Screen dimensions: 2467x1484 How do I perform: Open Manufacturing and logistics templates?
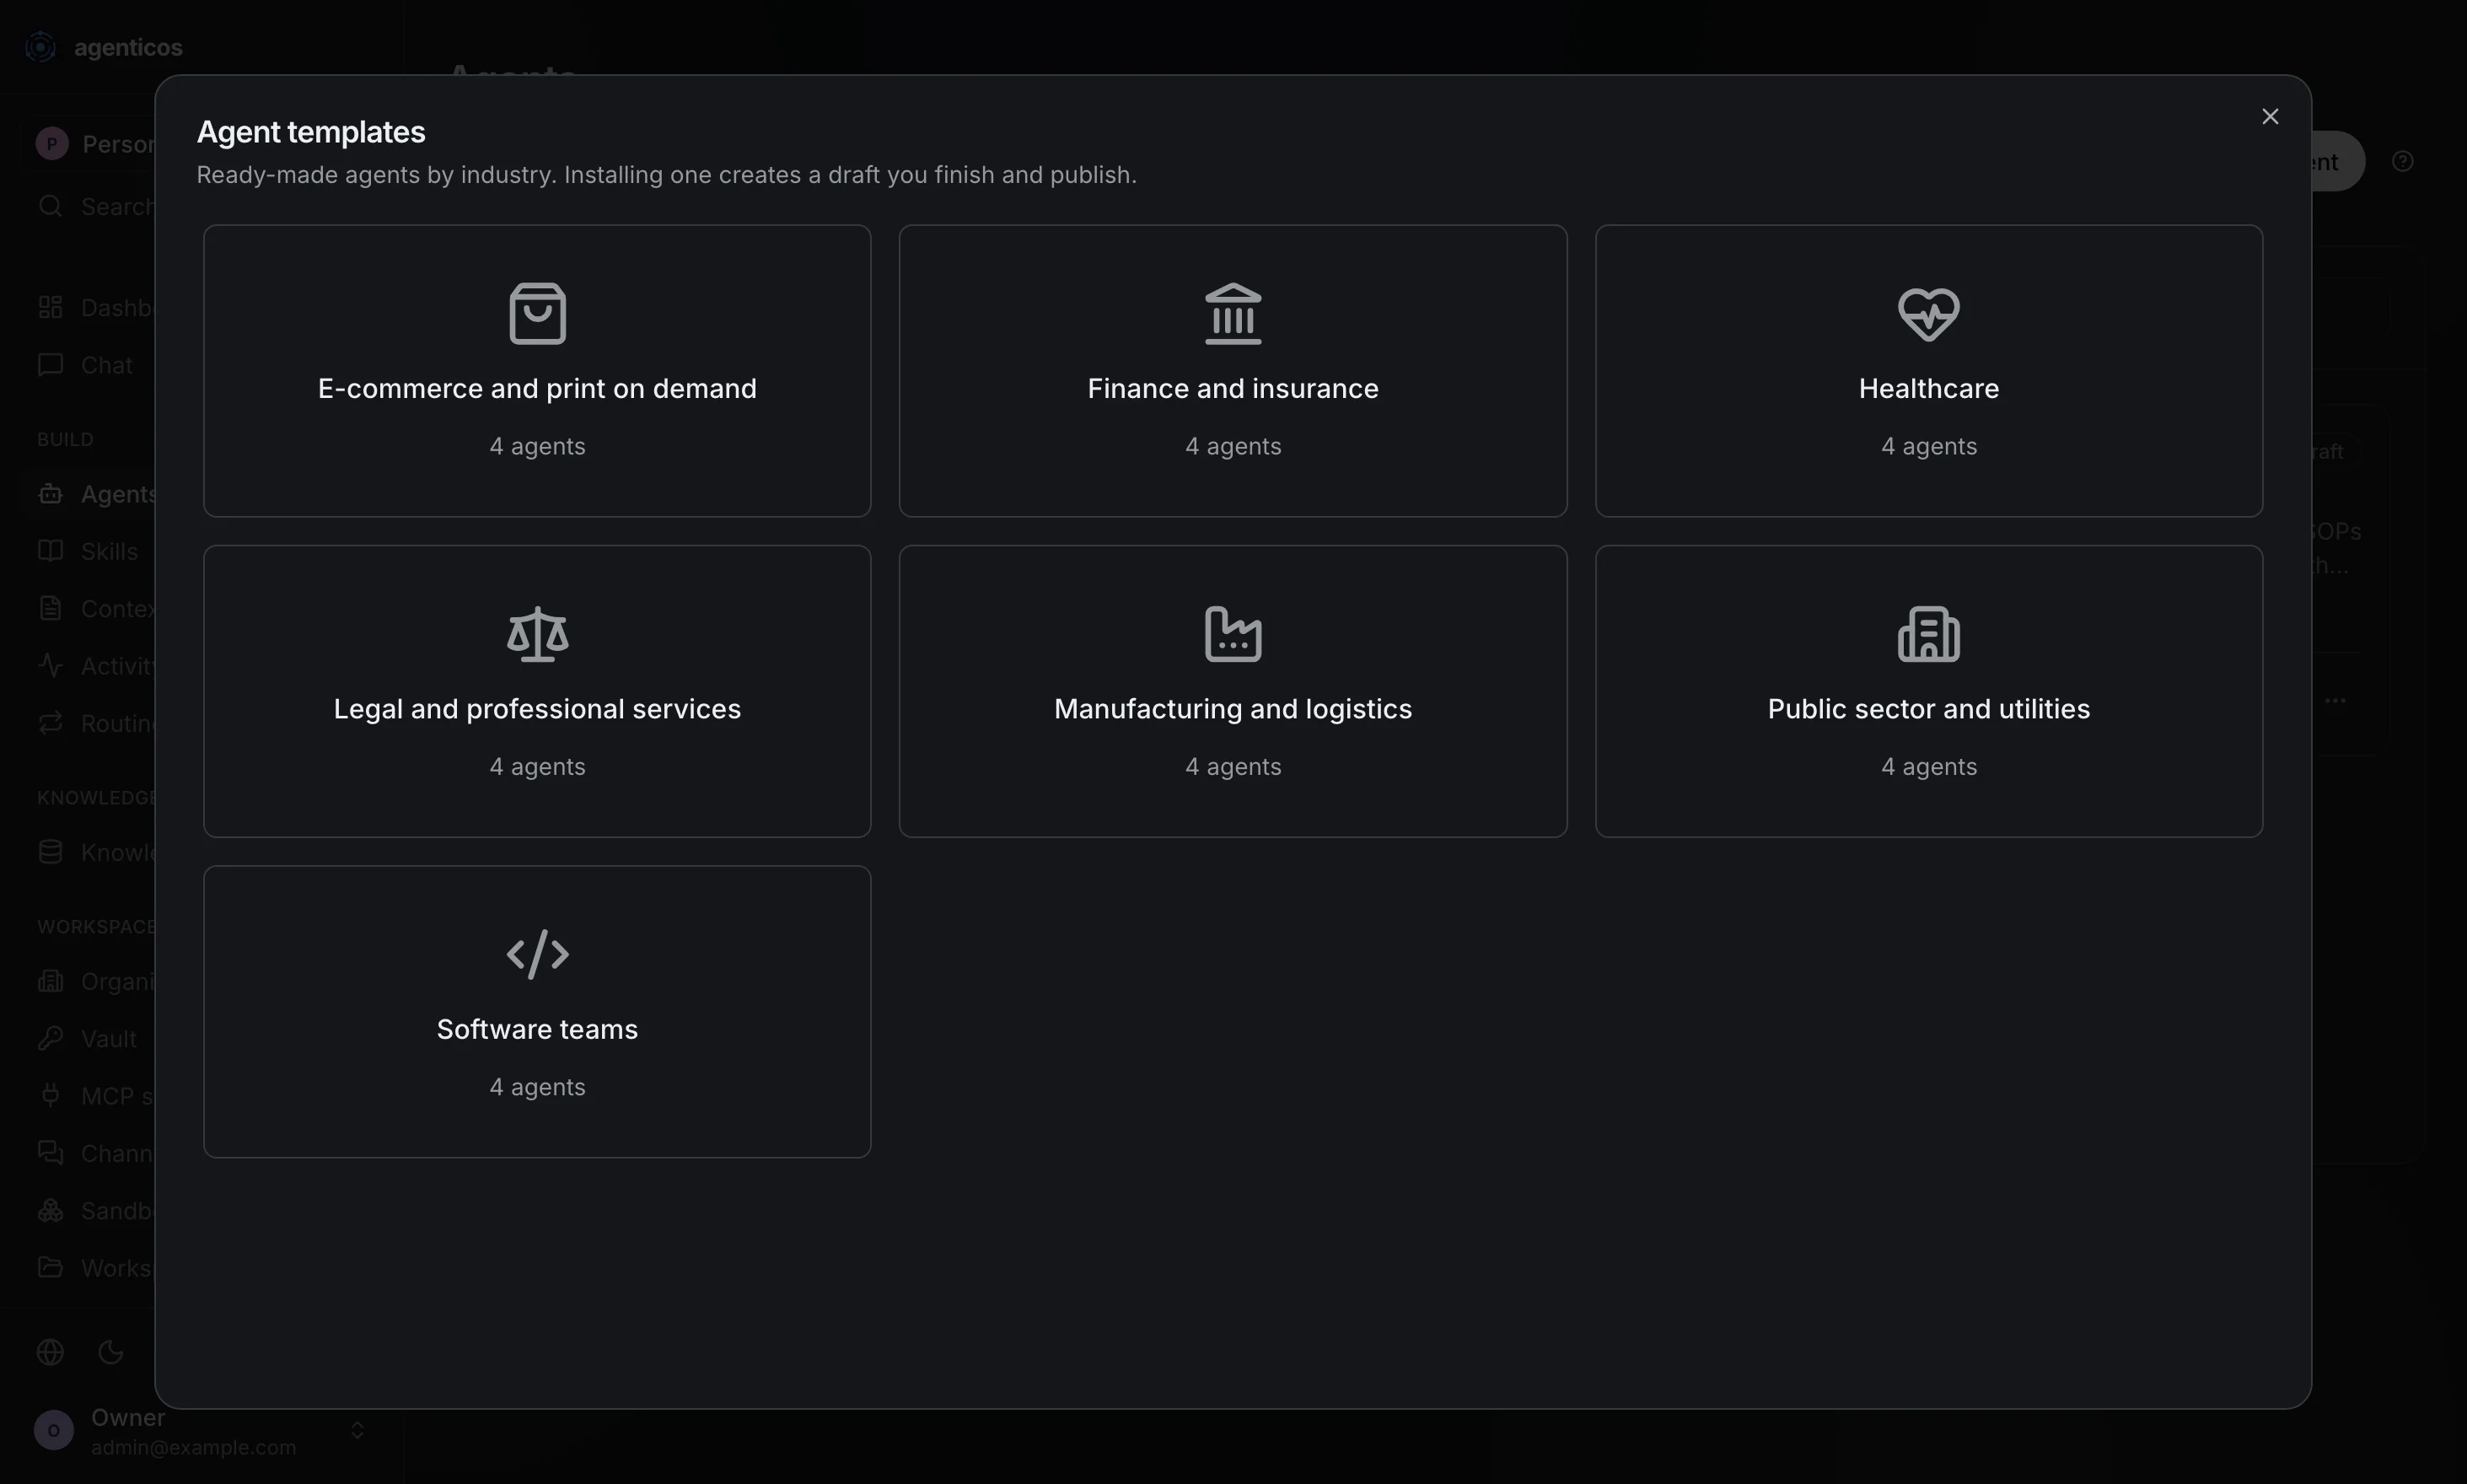coord(1233,691)
